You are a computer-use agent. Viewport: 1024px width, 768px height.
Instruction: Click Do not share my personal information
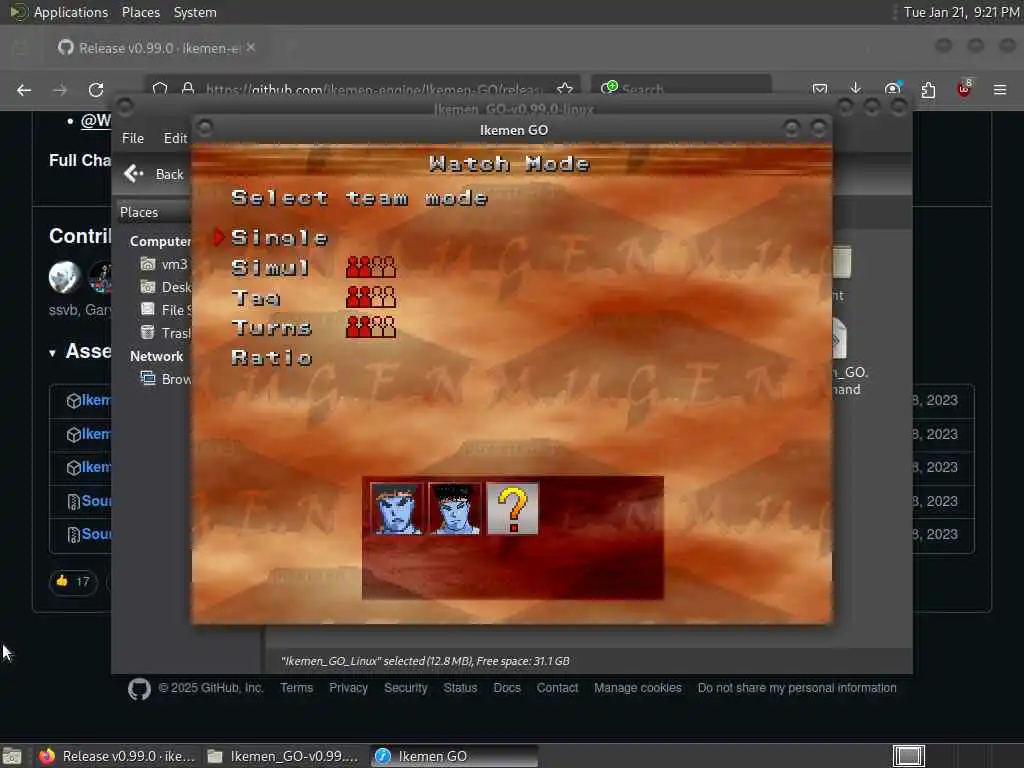(x=797, y=688)
